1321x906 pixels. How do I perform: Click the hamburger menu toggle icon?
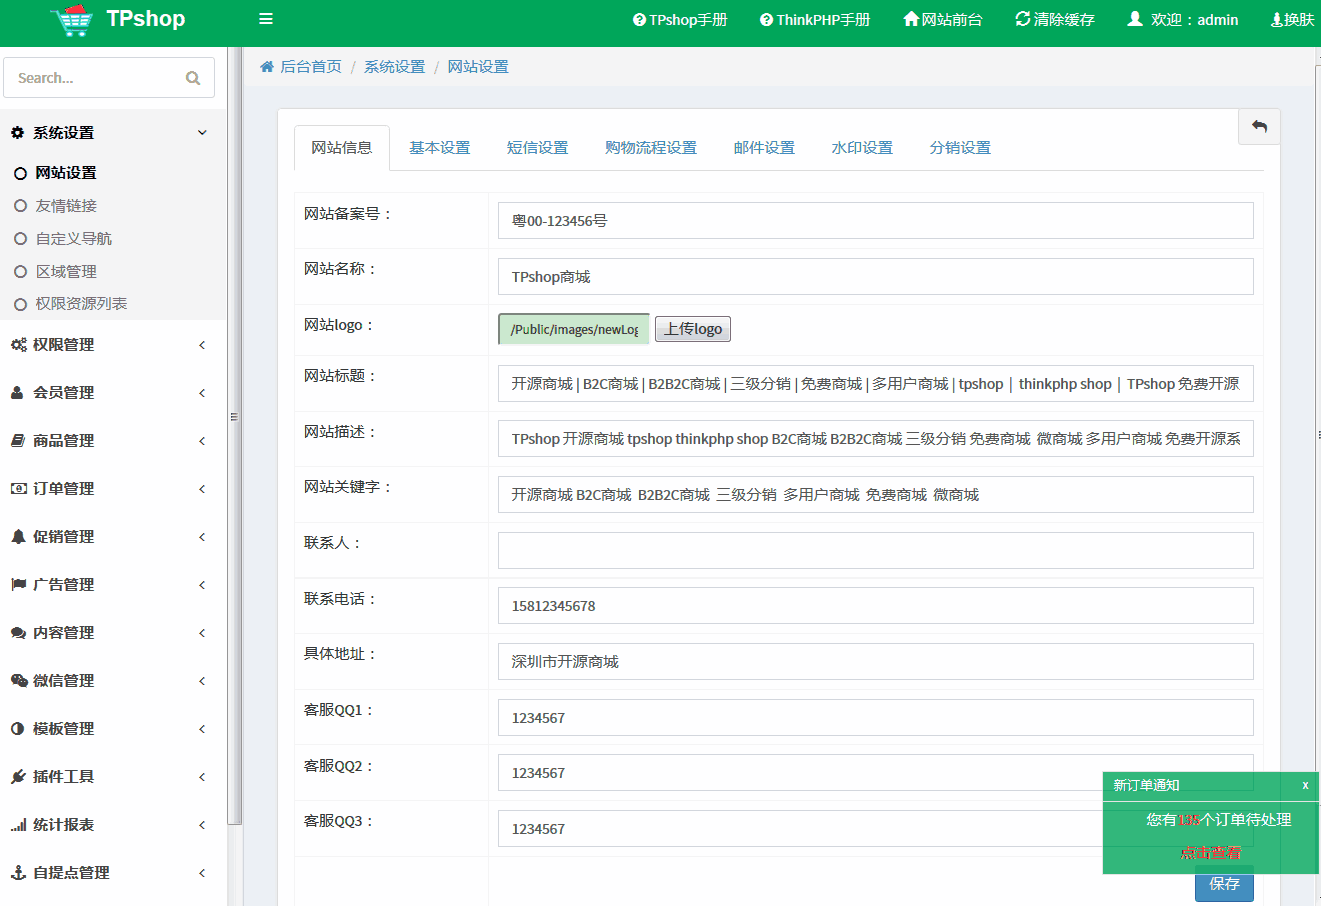(x=266, y=19)
